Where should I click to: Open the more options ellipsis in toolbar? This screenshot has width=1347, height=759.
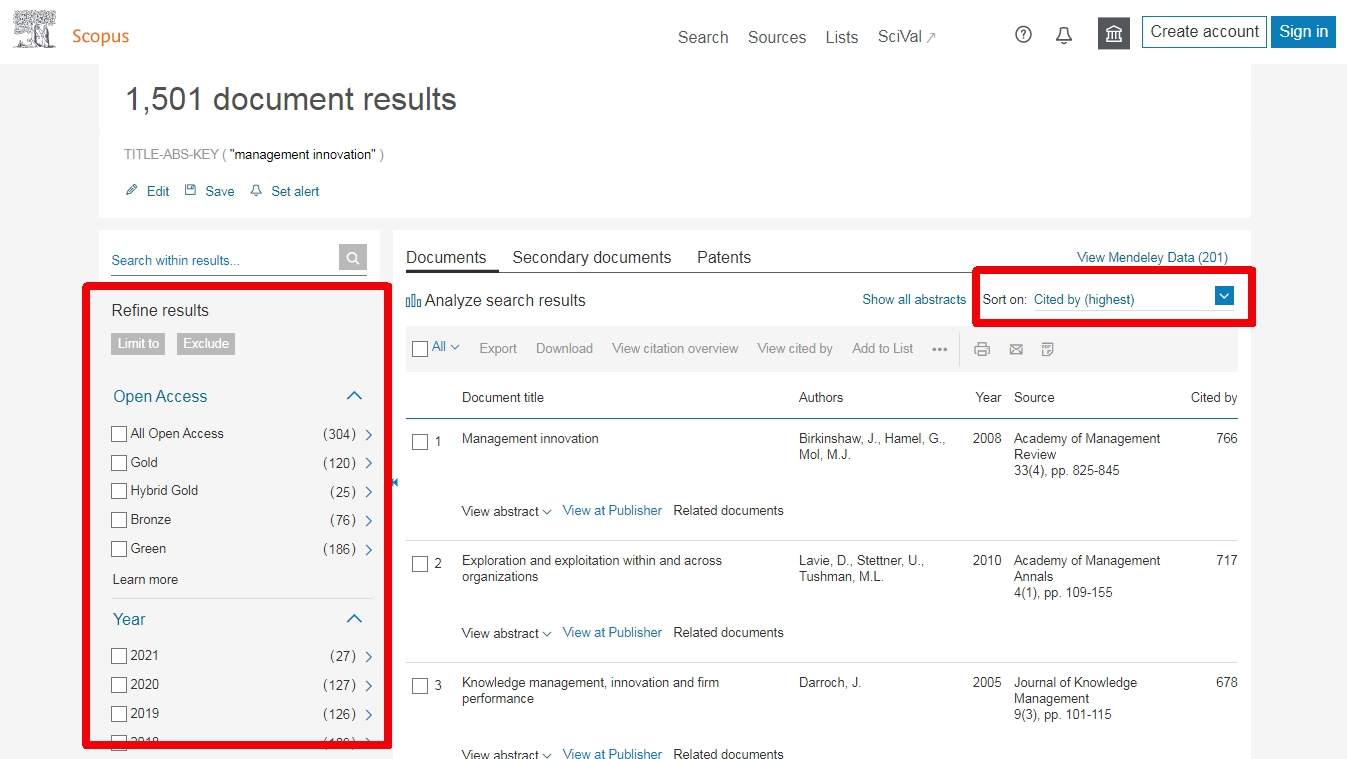[940, 349]
